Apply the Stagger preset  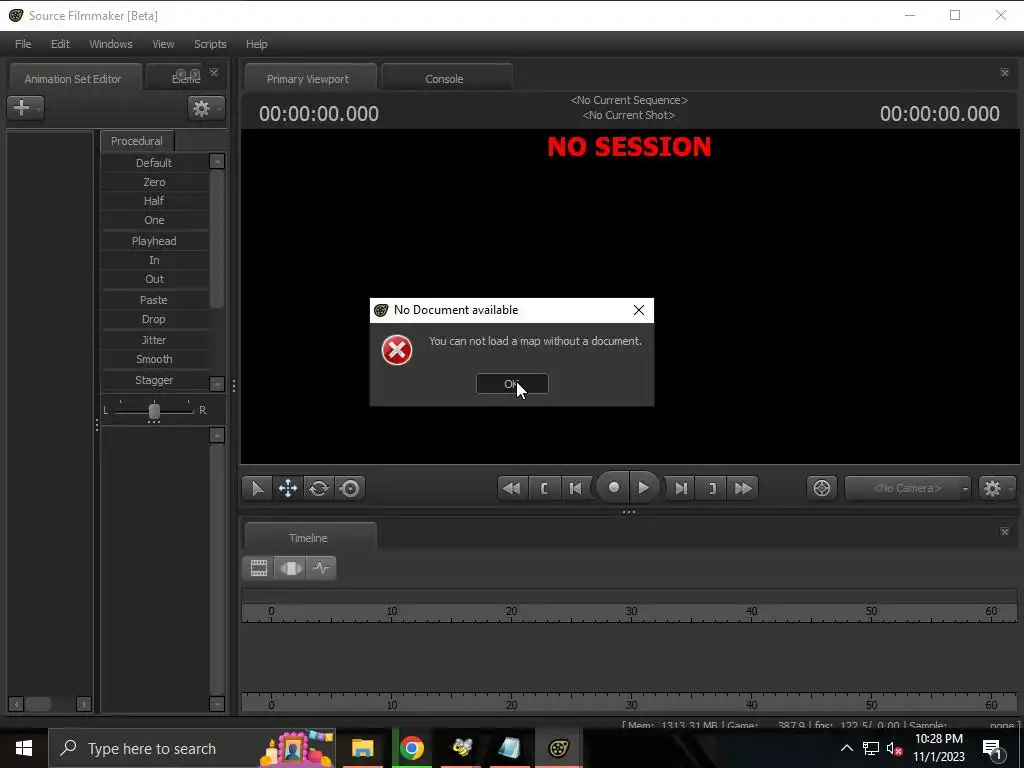pos(154,380)
